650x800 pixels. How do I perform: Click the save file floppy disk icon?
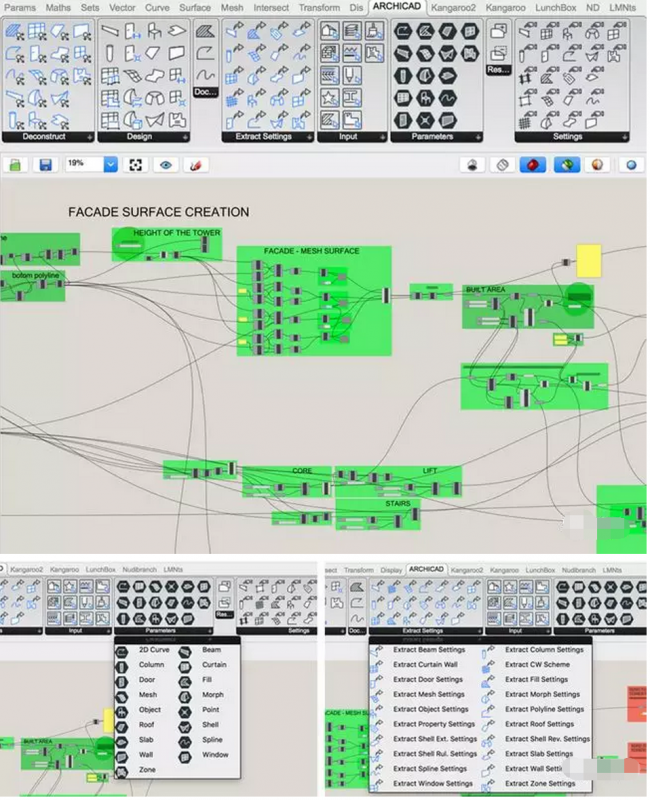point(45,164)
